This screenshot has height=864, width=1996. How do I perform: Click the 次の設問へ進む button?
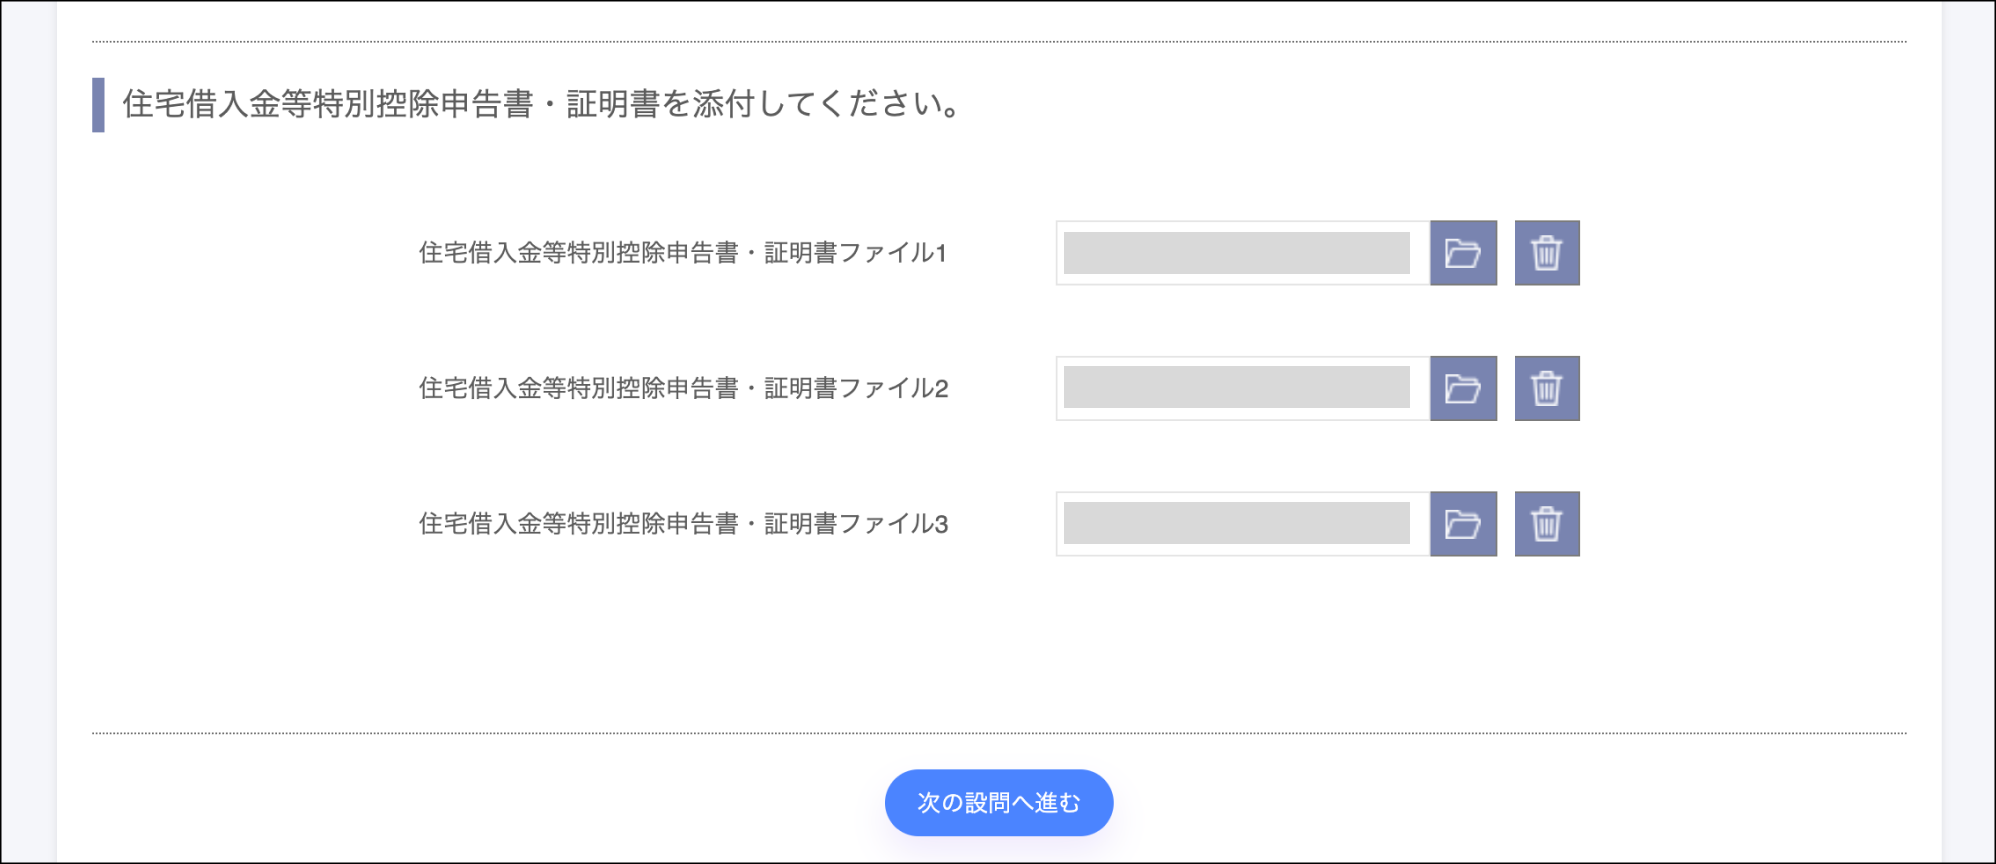tap(998, 802)
